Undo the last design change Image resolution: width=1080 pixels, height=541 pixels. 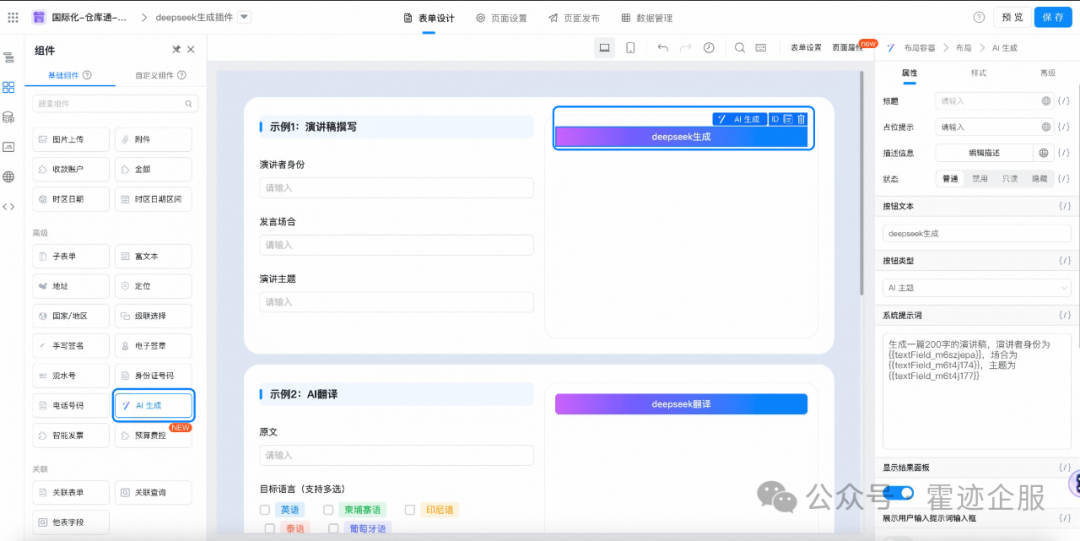pyautogui.click(x=663, y=48)
